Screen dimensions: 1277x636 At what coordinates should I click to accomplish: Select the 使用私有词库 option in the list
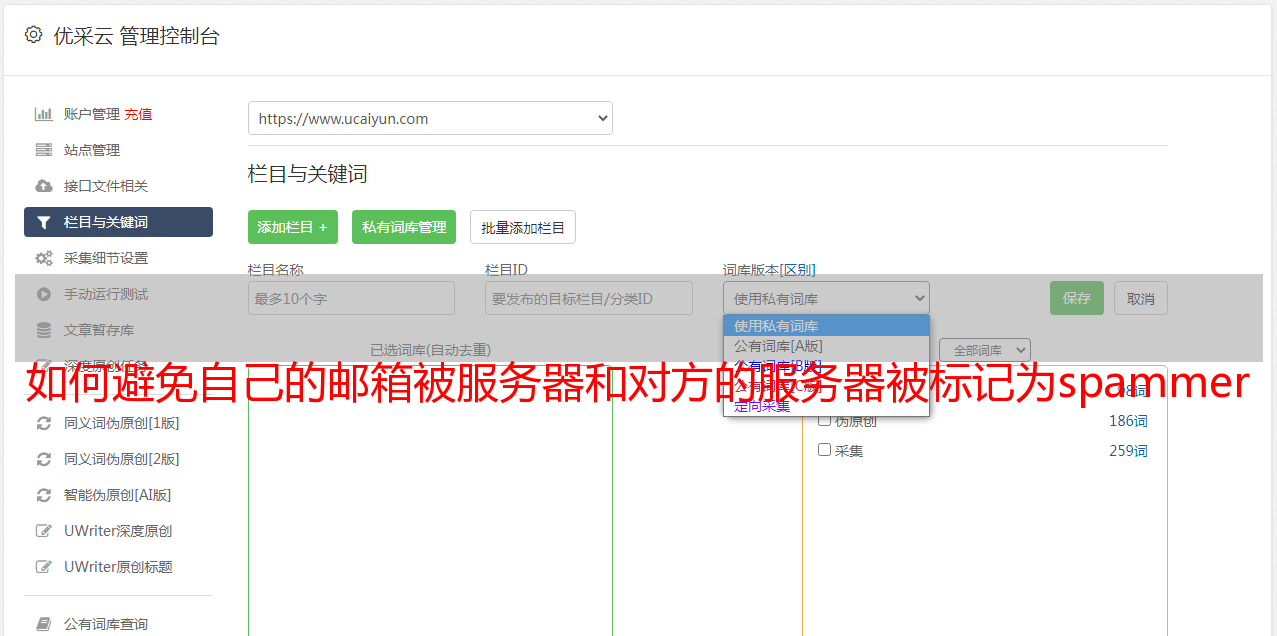(826, 325)
